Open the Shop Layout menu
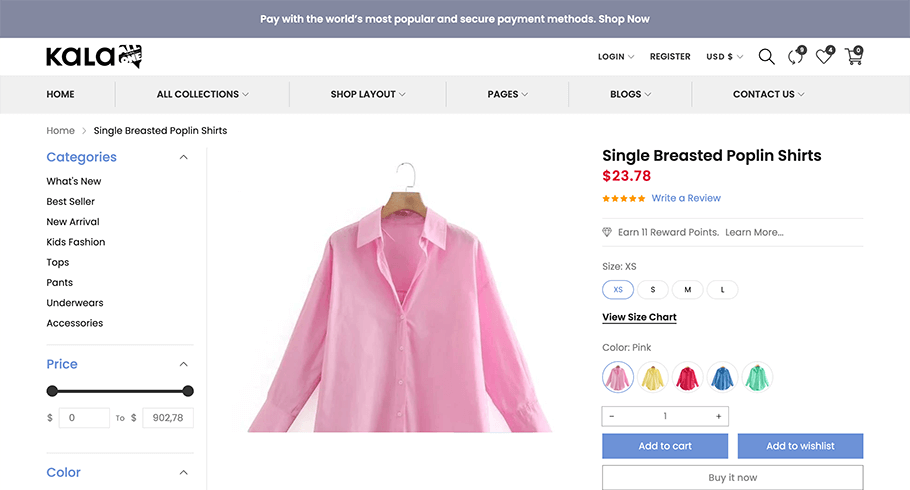The image size is (910, 490). [368, 94]
